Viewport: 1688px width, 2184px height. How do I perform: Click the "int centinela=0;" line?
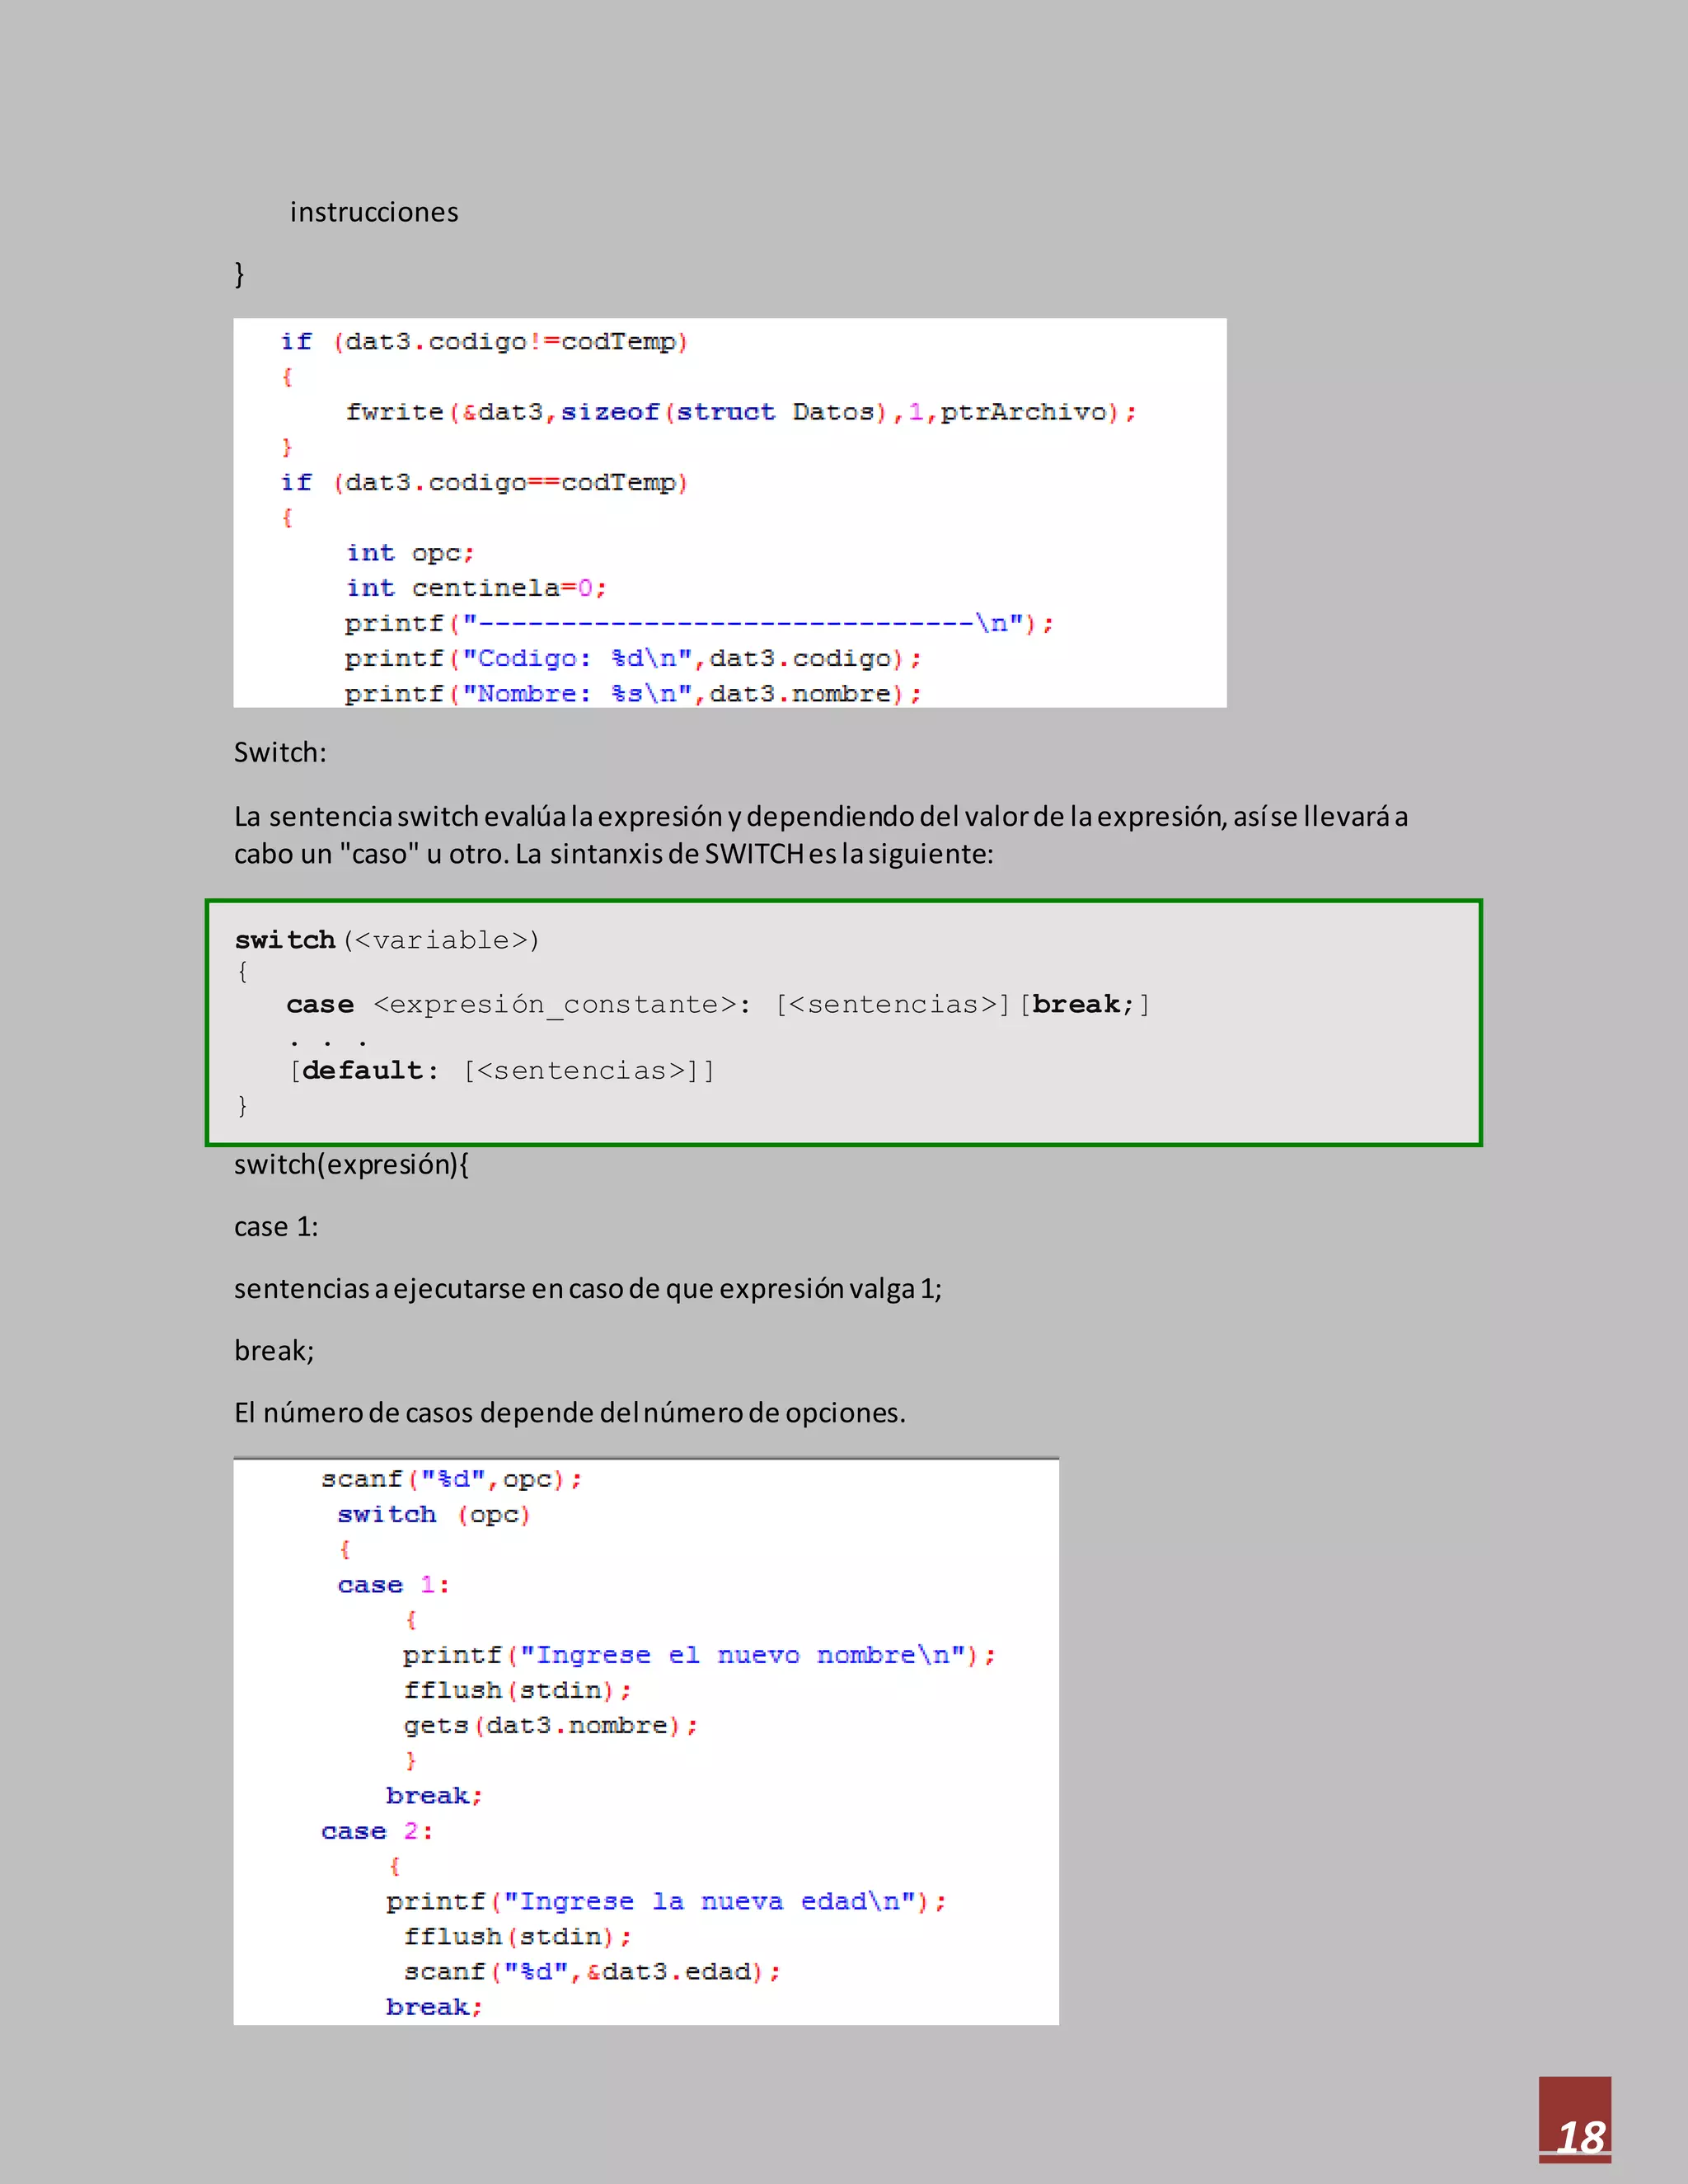(476, 588)
